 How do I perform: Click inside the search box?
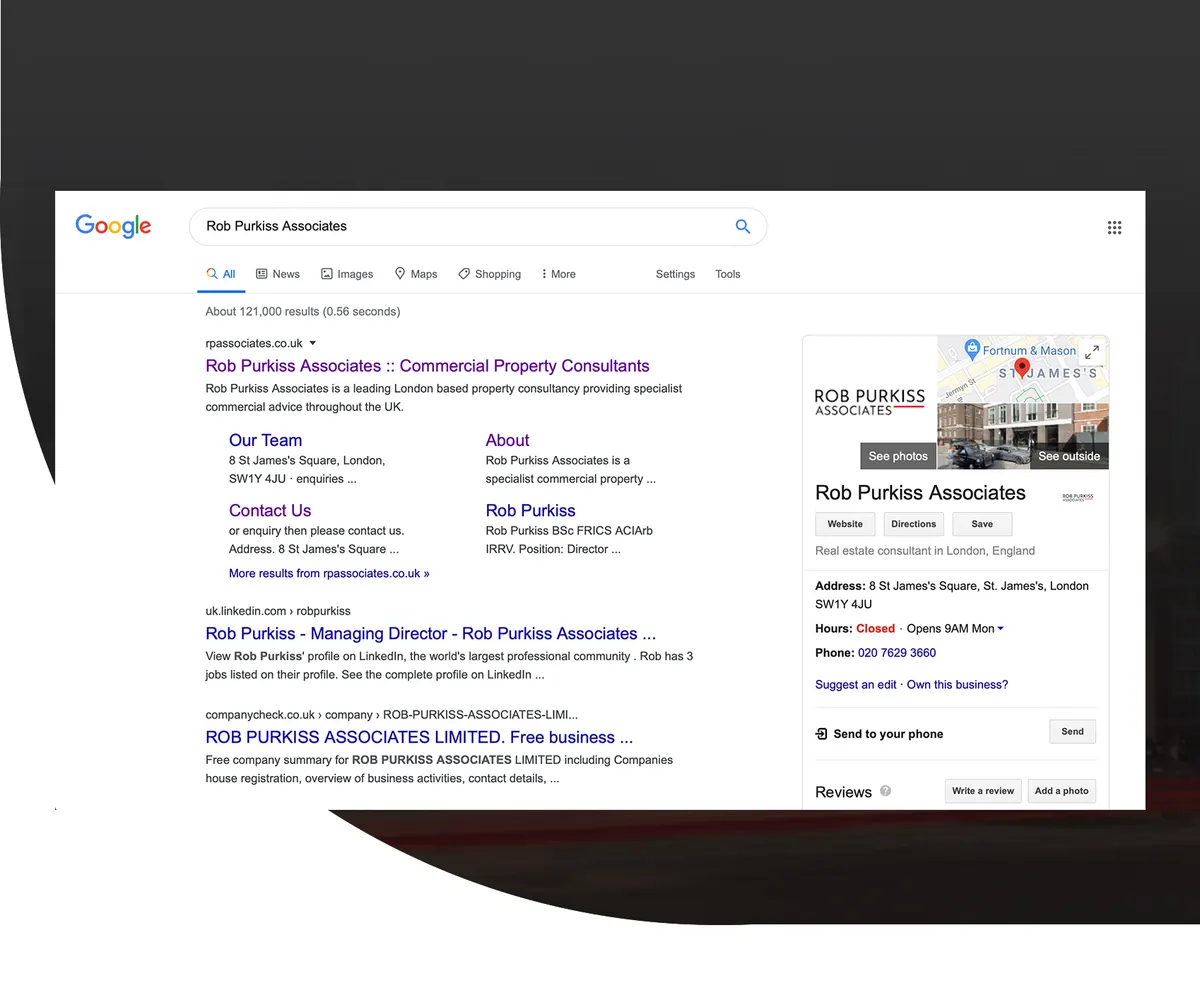pos(478,226)
